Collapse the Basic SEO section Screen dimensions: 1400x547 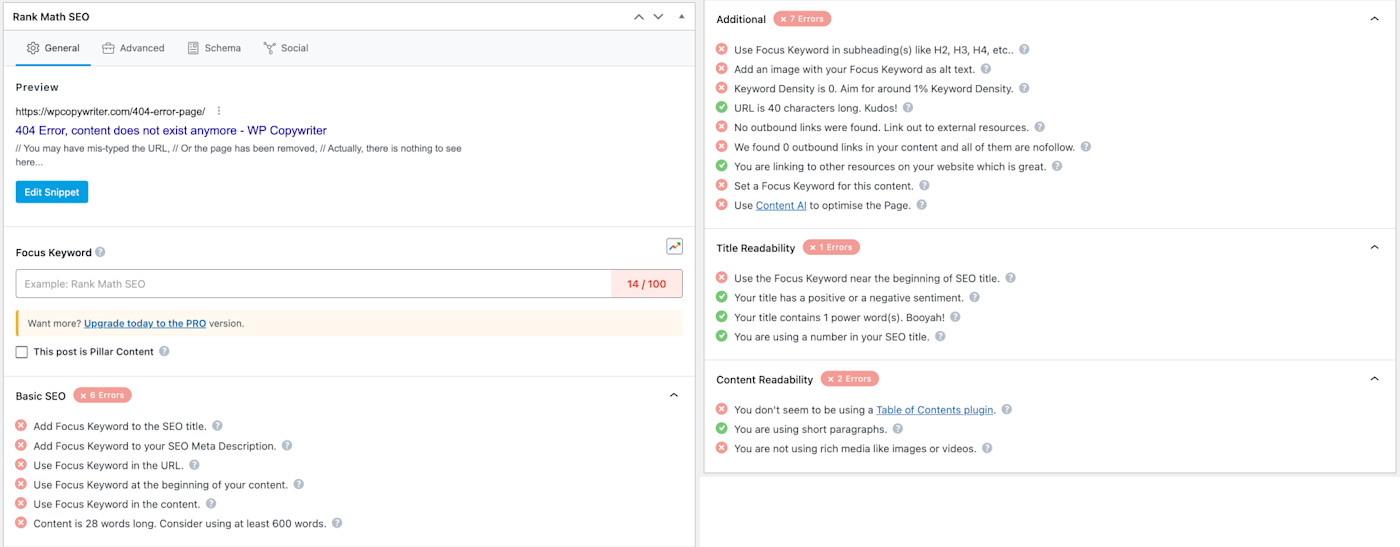pos(674,396)
